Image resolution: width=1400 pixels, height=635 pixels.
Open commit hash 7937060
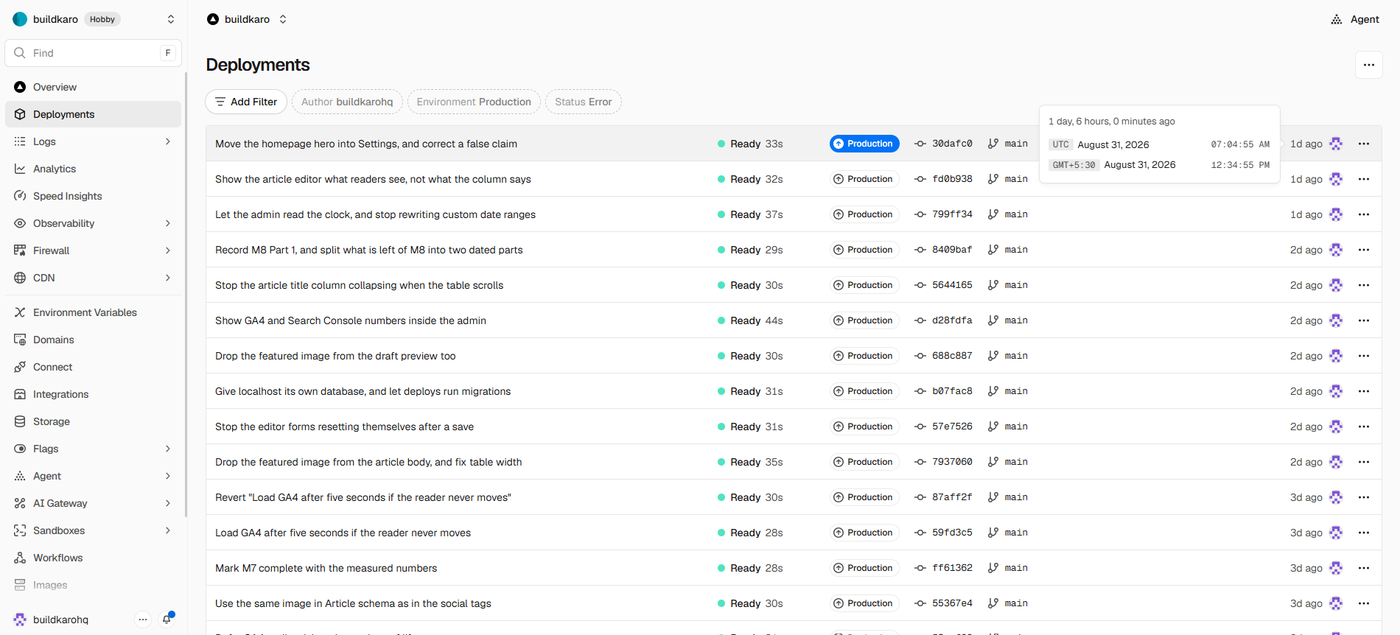coord(952,462)
